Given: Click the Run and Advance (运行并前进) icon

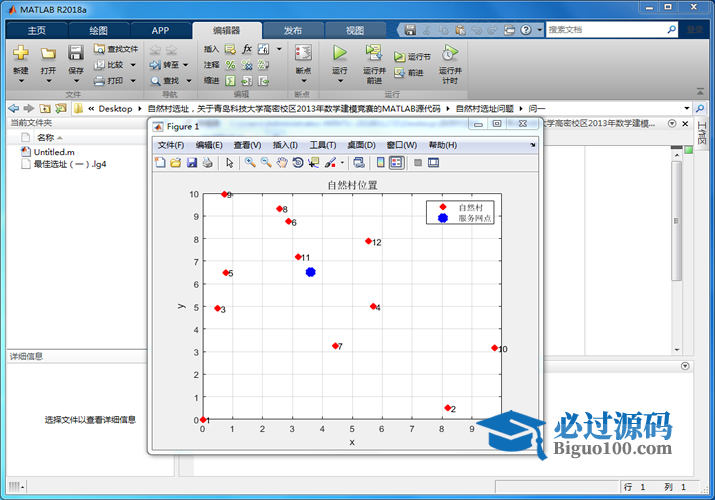Looking at the screenshot, I should coord(374,53).
